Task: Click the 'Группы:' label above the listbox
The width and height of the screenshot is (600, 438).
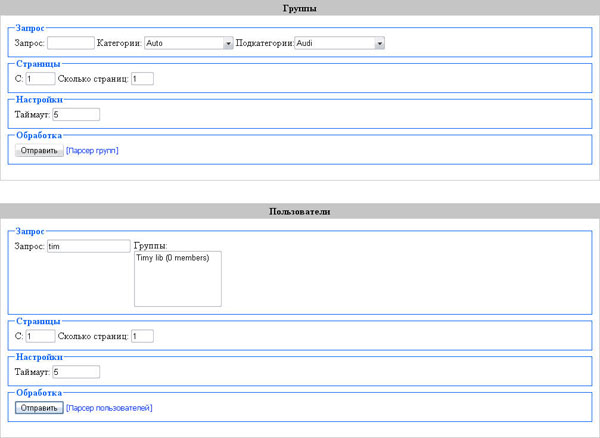Action: point(150,245)
